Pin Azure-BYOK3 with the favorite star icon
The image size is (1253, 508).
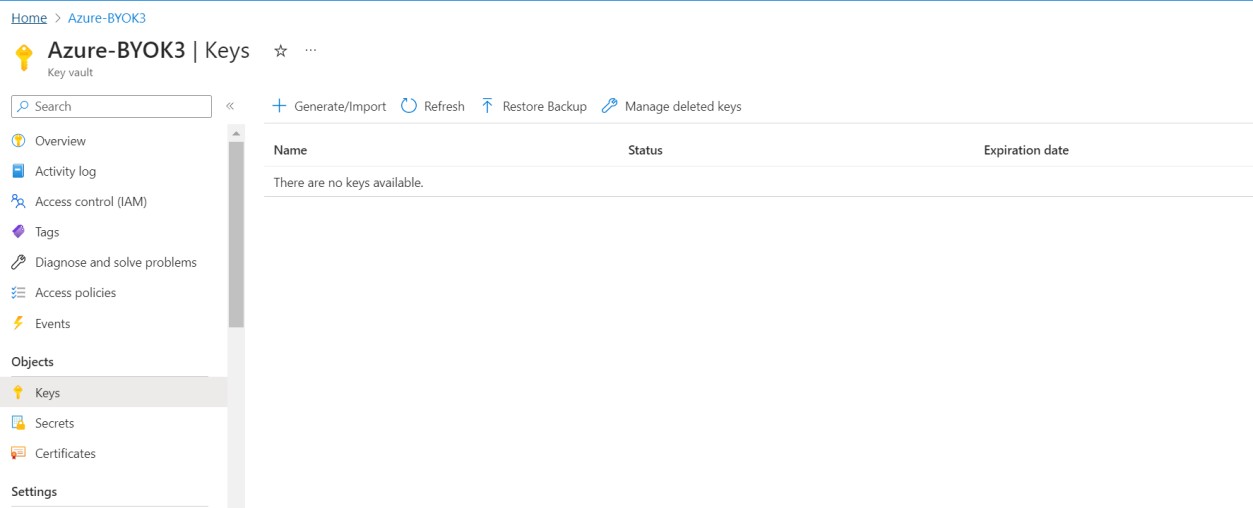(x=281, y=51)
